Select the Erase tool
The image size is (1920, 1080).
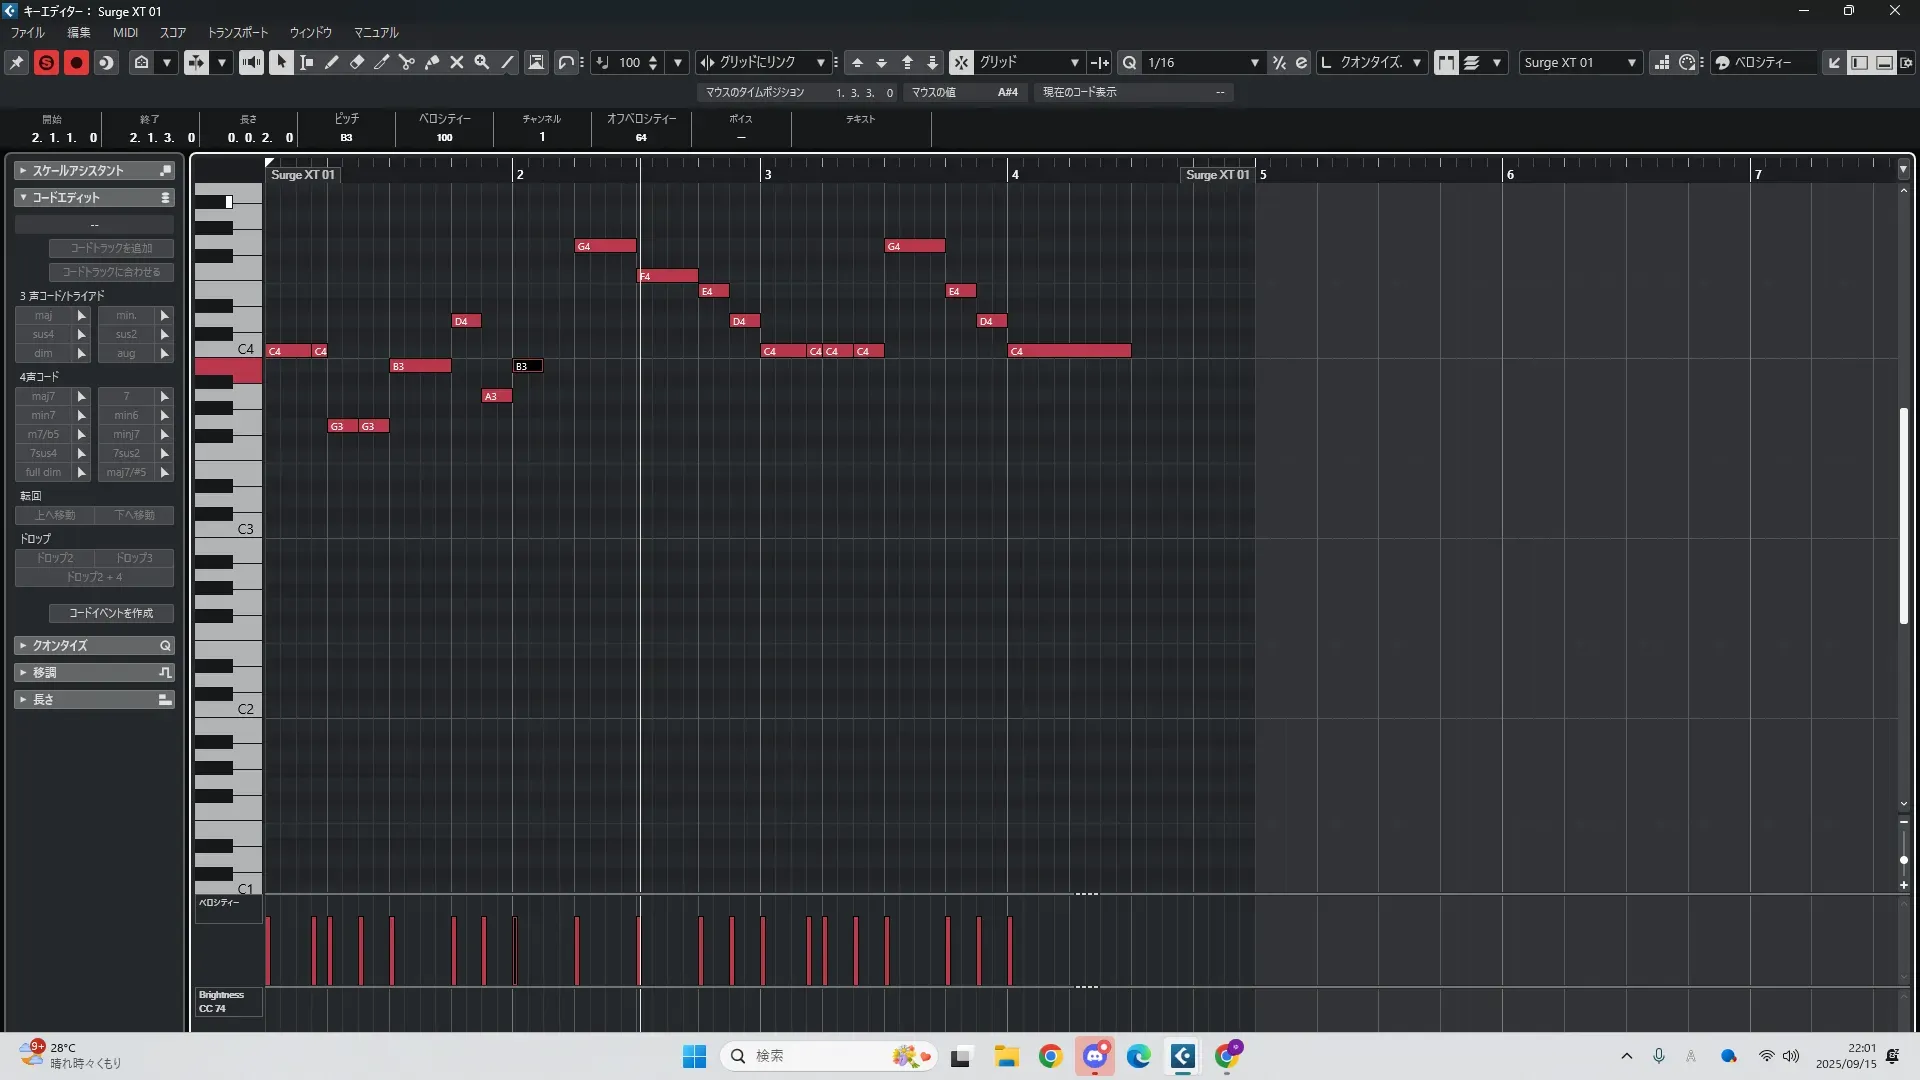click(x=357, y=62)
